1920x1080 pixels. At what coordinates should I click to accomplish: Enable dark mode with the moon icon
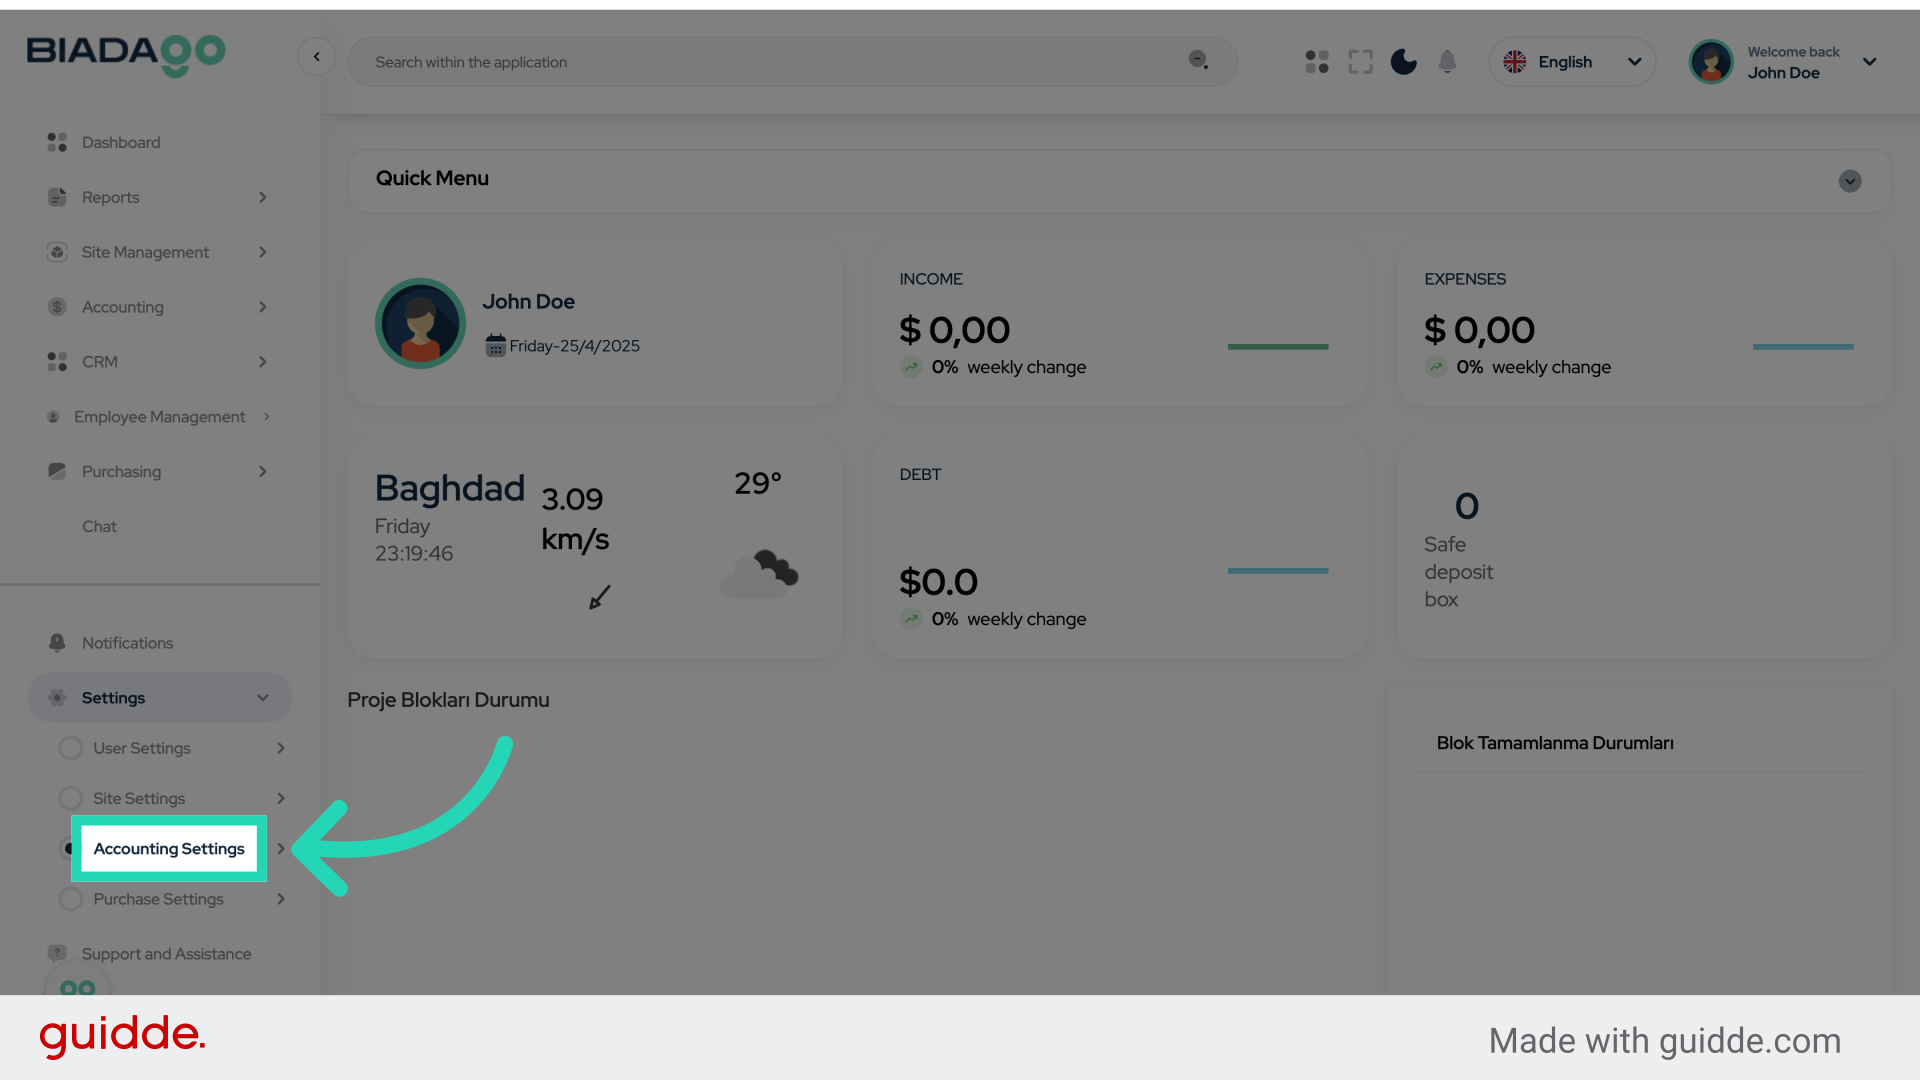[x=1403, y=61]
